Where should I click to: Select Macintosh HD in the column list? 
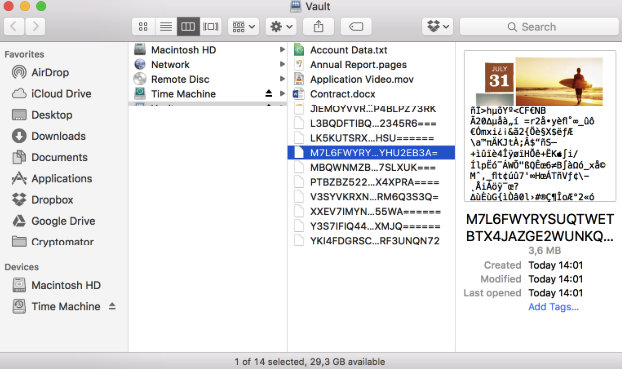183,50
